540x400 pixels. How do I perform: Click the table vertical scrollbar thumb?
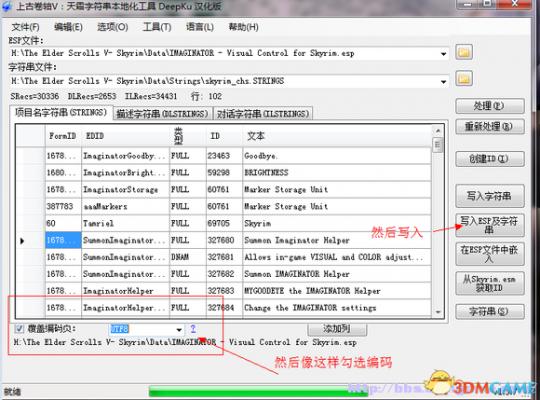[438, 145]
